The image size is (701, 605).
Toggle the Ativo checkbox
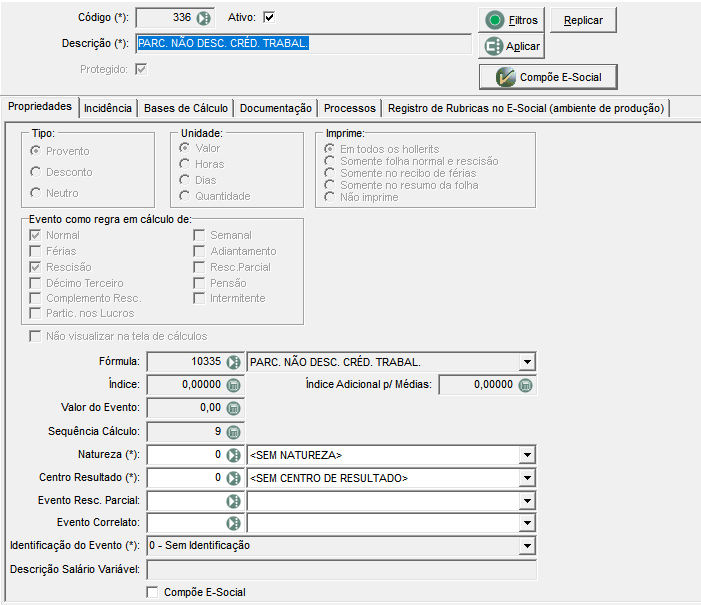(x=269, y=17)
